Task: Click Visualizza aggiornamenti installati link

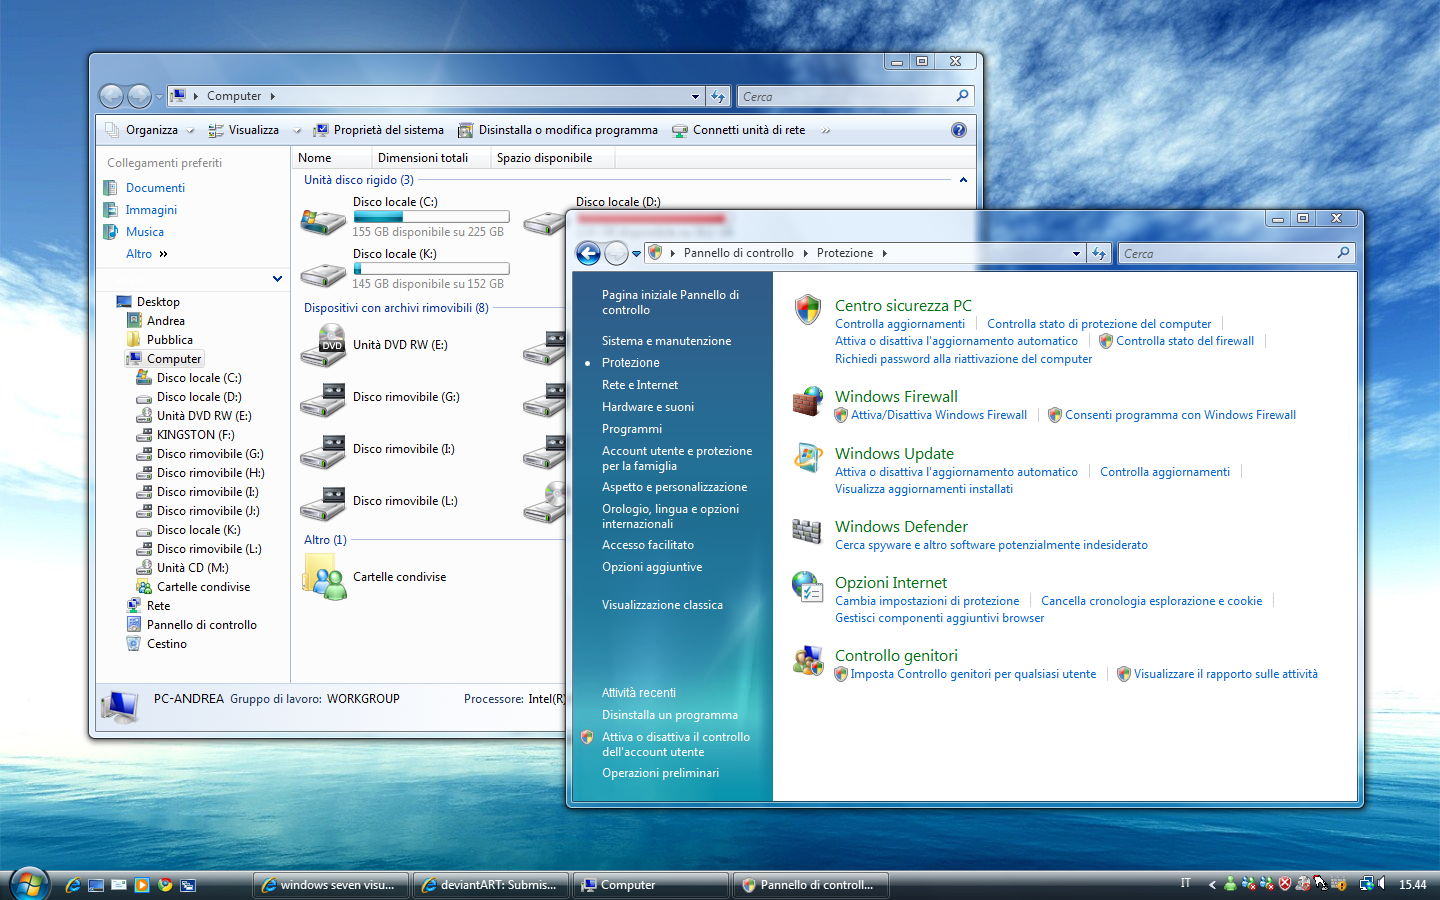Action: point(924,489)
